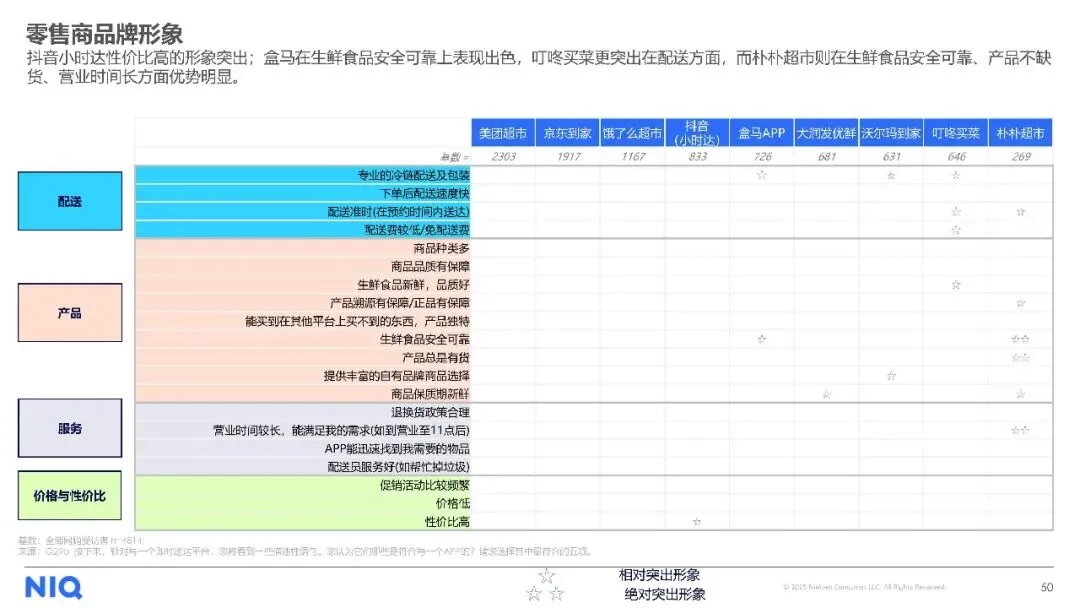Click the star for 沃尔玛到家 in 自有品牌商品选择 row

pyautogui.click(x=891, y=375)
